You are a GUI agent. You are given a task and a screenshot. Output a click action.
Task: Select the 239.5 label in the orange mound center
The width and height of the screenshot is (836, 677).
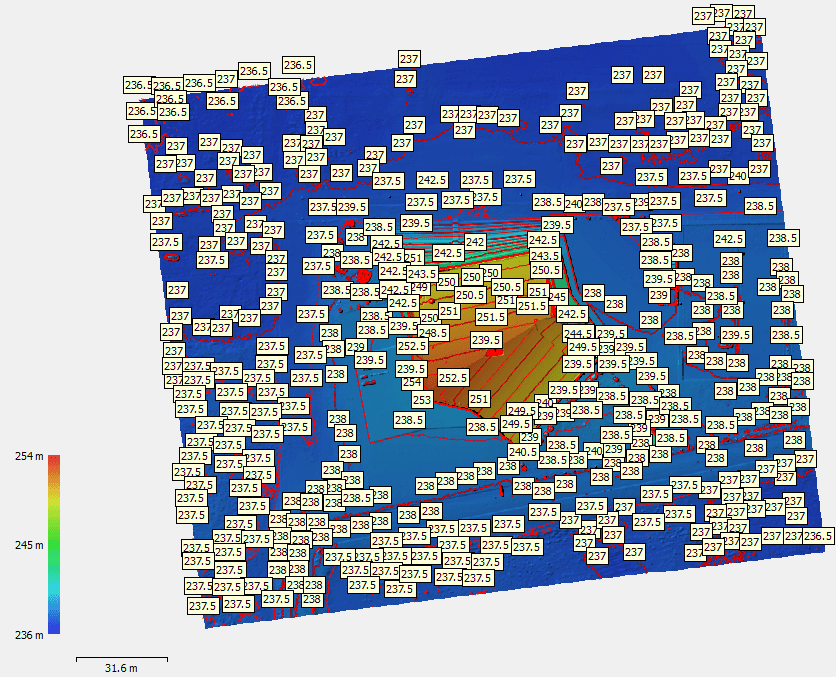pyautogui.click(x=486, y=341)
